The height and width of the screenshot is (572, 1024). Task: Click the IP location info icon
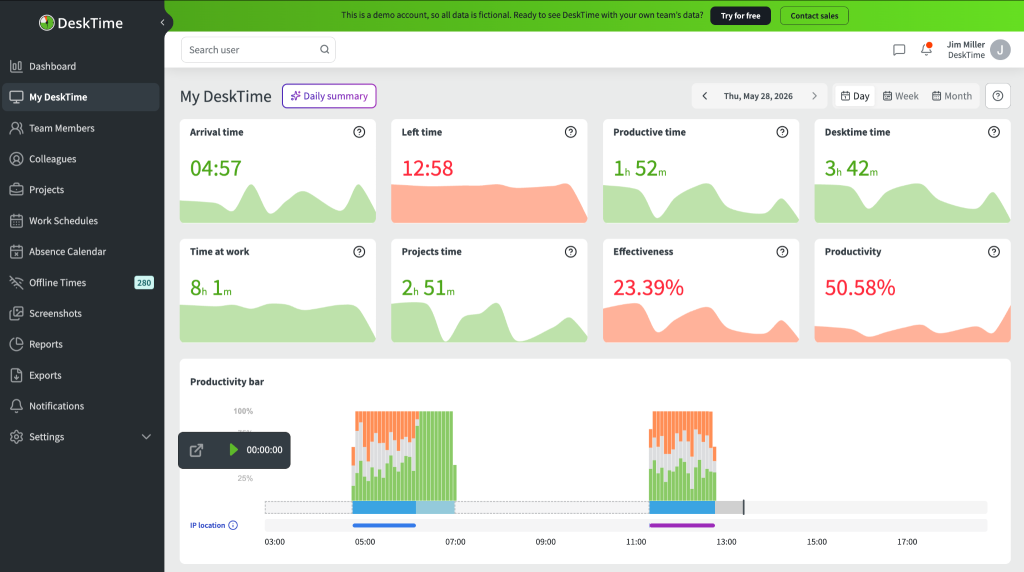coord(233,526)
